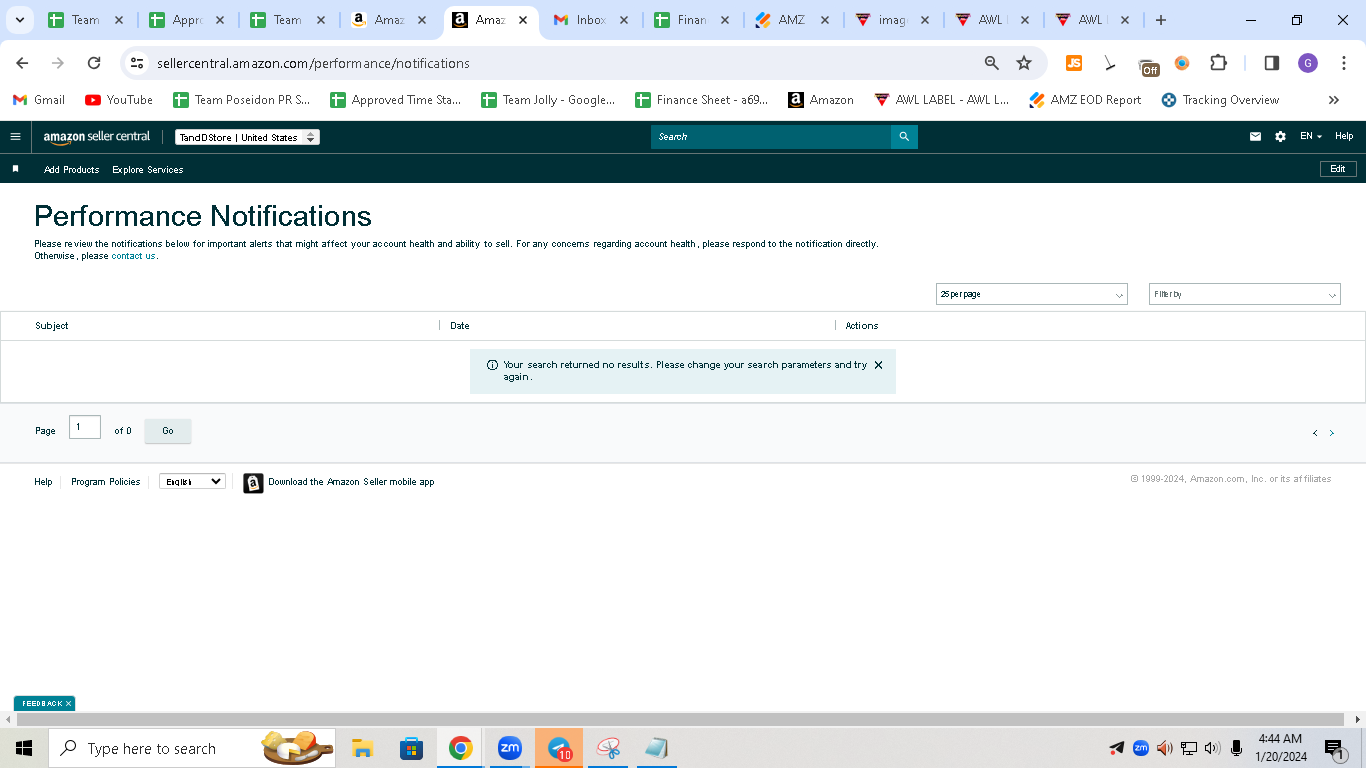Click the Subject column header
Screen dimensions: 1366x768
52,326
